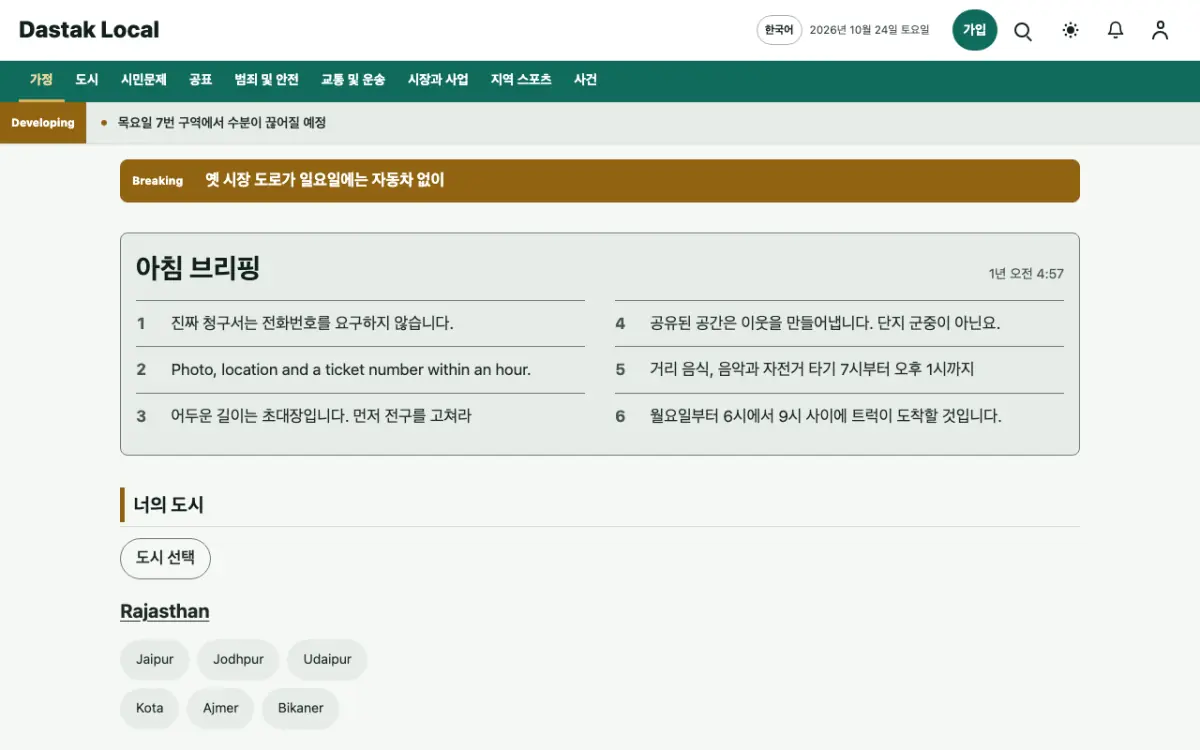Select the Jodhpur city chip
The height and width of the screenshot is (750, 1200).
pos(238,660)
